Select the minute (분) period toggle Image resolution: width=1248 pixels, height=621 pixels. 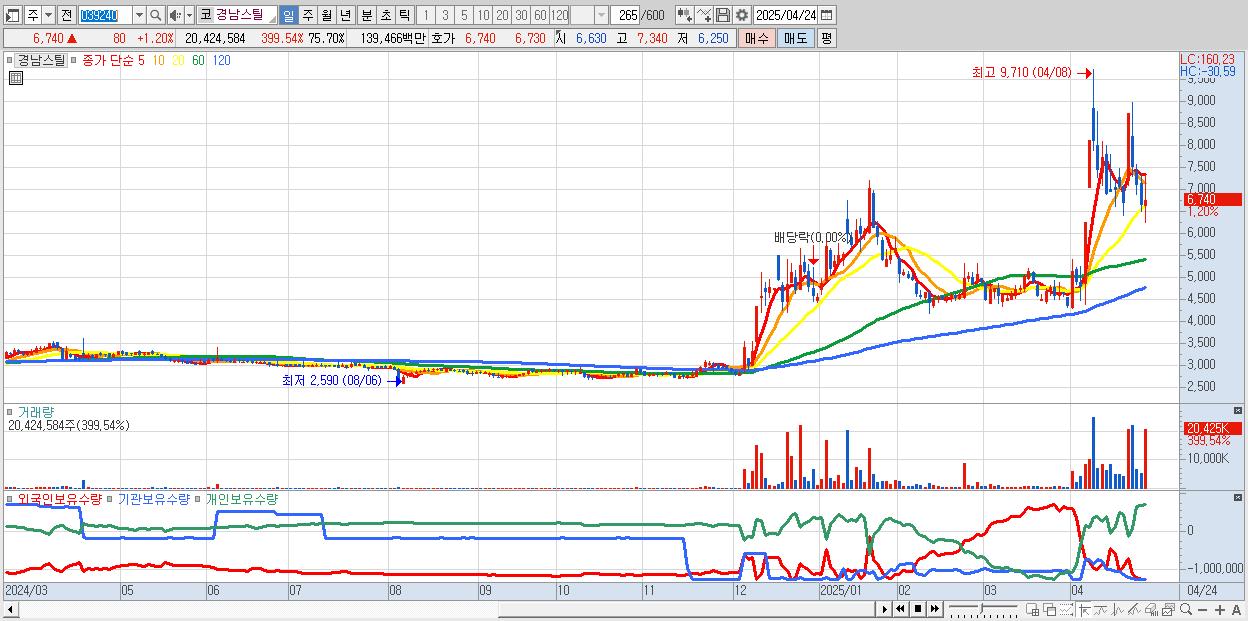coord(366,15)
